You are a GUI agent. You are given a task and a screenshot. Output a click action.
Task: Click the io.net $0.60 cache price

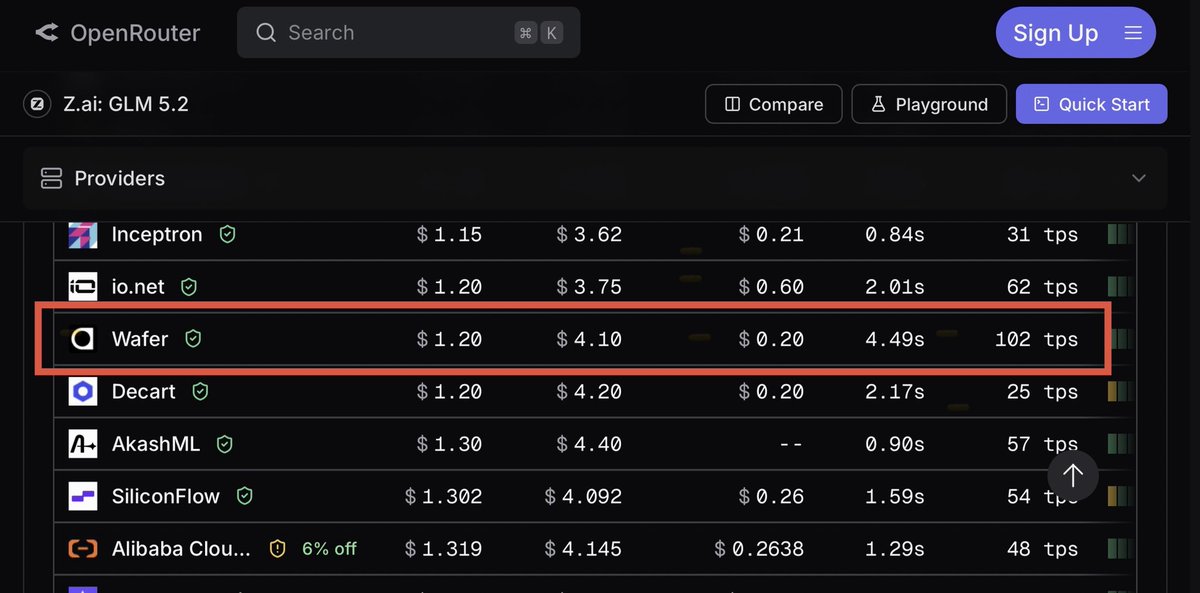click(771, 287)
